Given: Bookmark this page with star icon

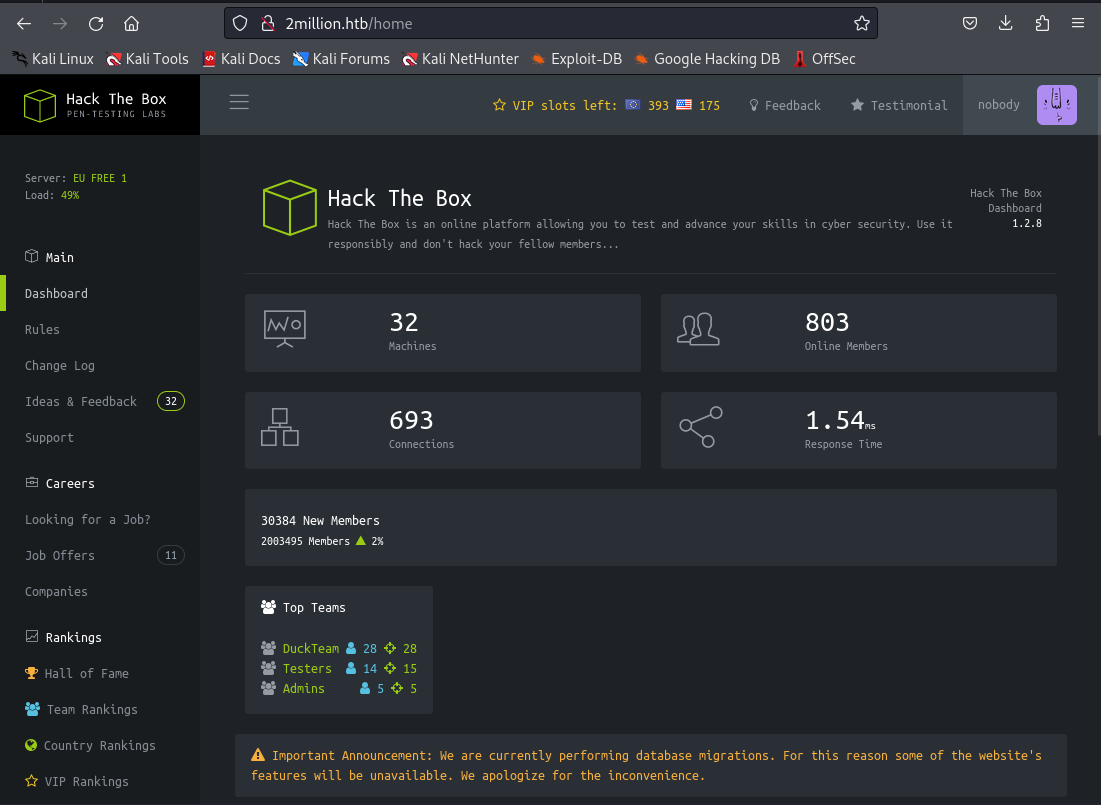Looking at the screenshot, I should pyautogui.click(x=861, y=23).
